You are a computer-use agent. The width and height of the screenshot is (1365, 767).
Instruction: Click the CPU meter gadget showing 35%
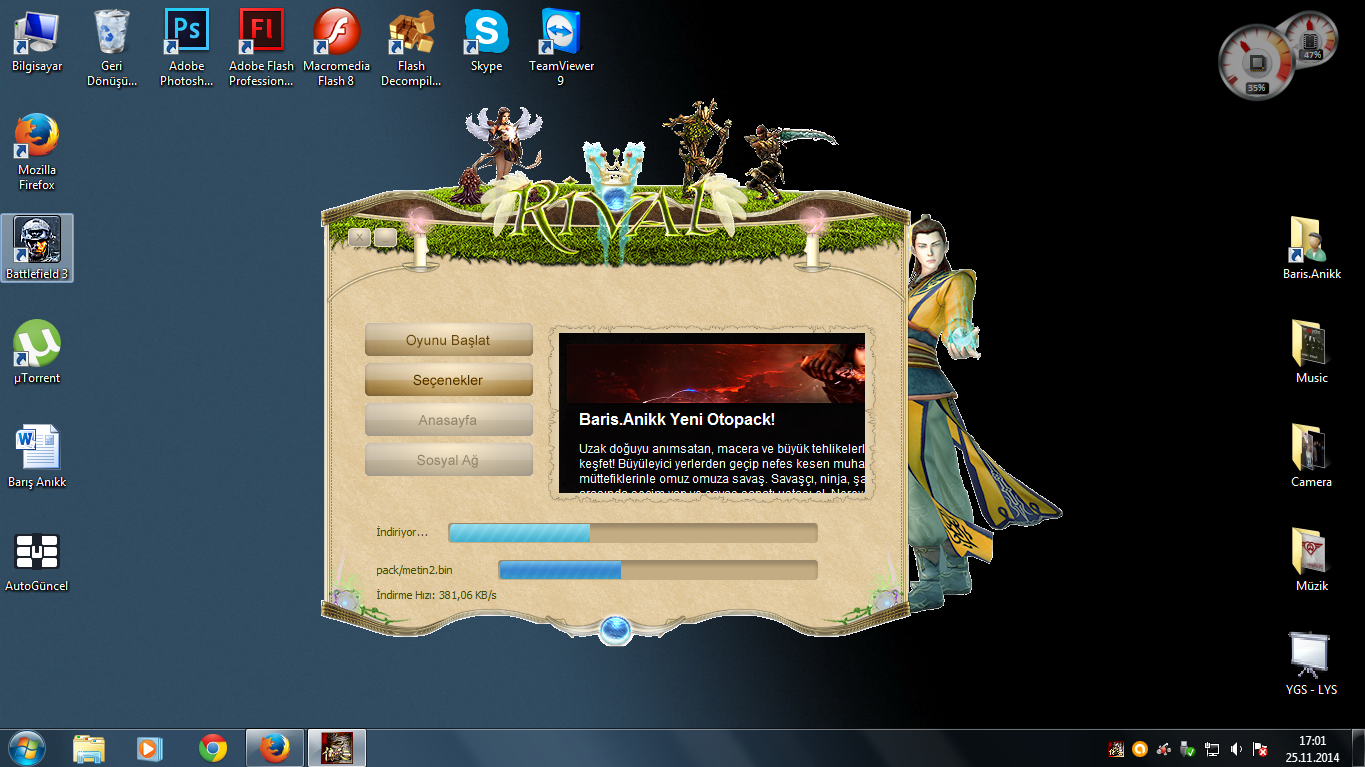coord(1256,62)
